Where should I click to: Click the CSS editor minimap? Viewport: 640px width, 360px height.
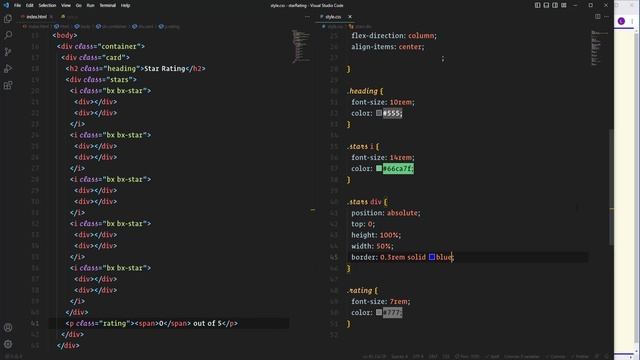pos(599,48)
